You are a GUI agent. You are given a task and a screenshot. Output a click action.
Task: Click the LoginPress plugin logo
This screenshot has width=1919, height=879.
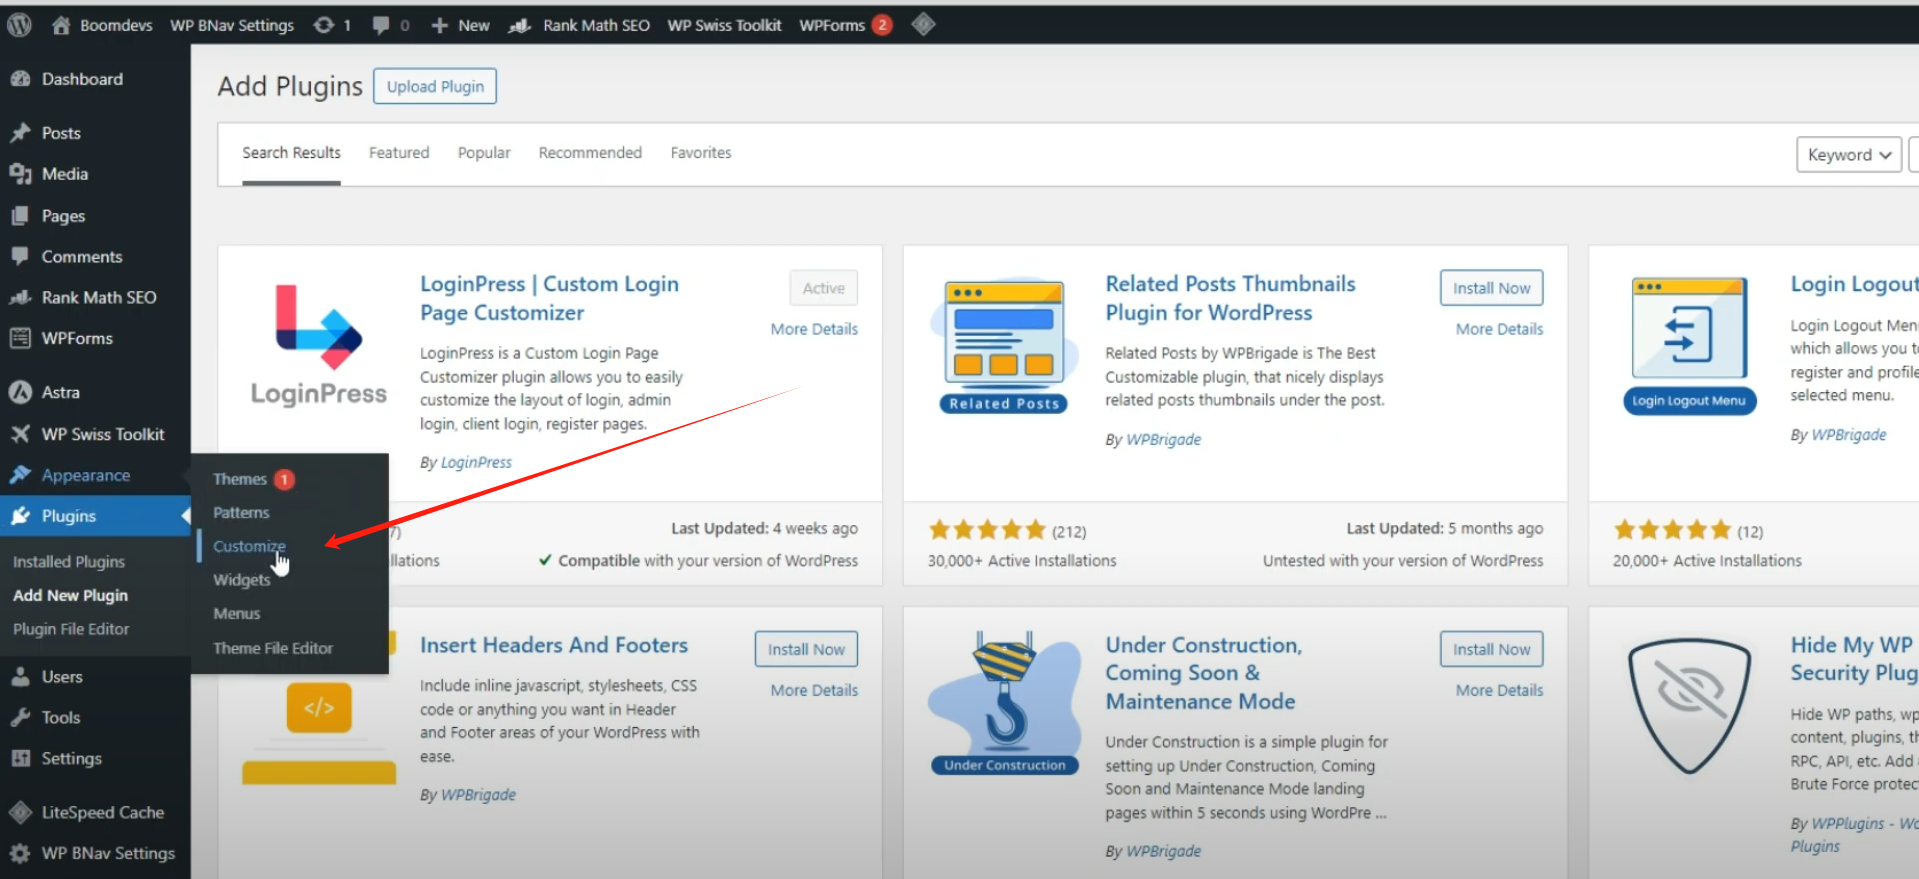[x=319, y=345]
